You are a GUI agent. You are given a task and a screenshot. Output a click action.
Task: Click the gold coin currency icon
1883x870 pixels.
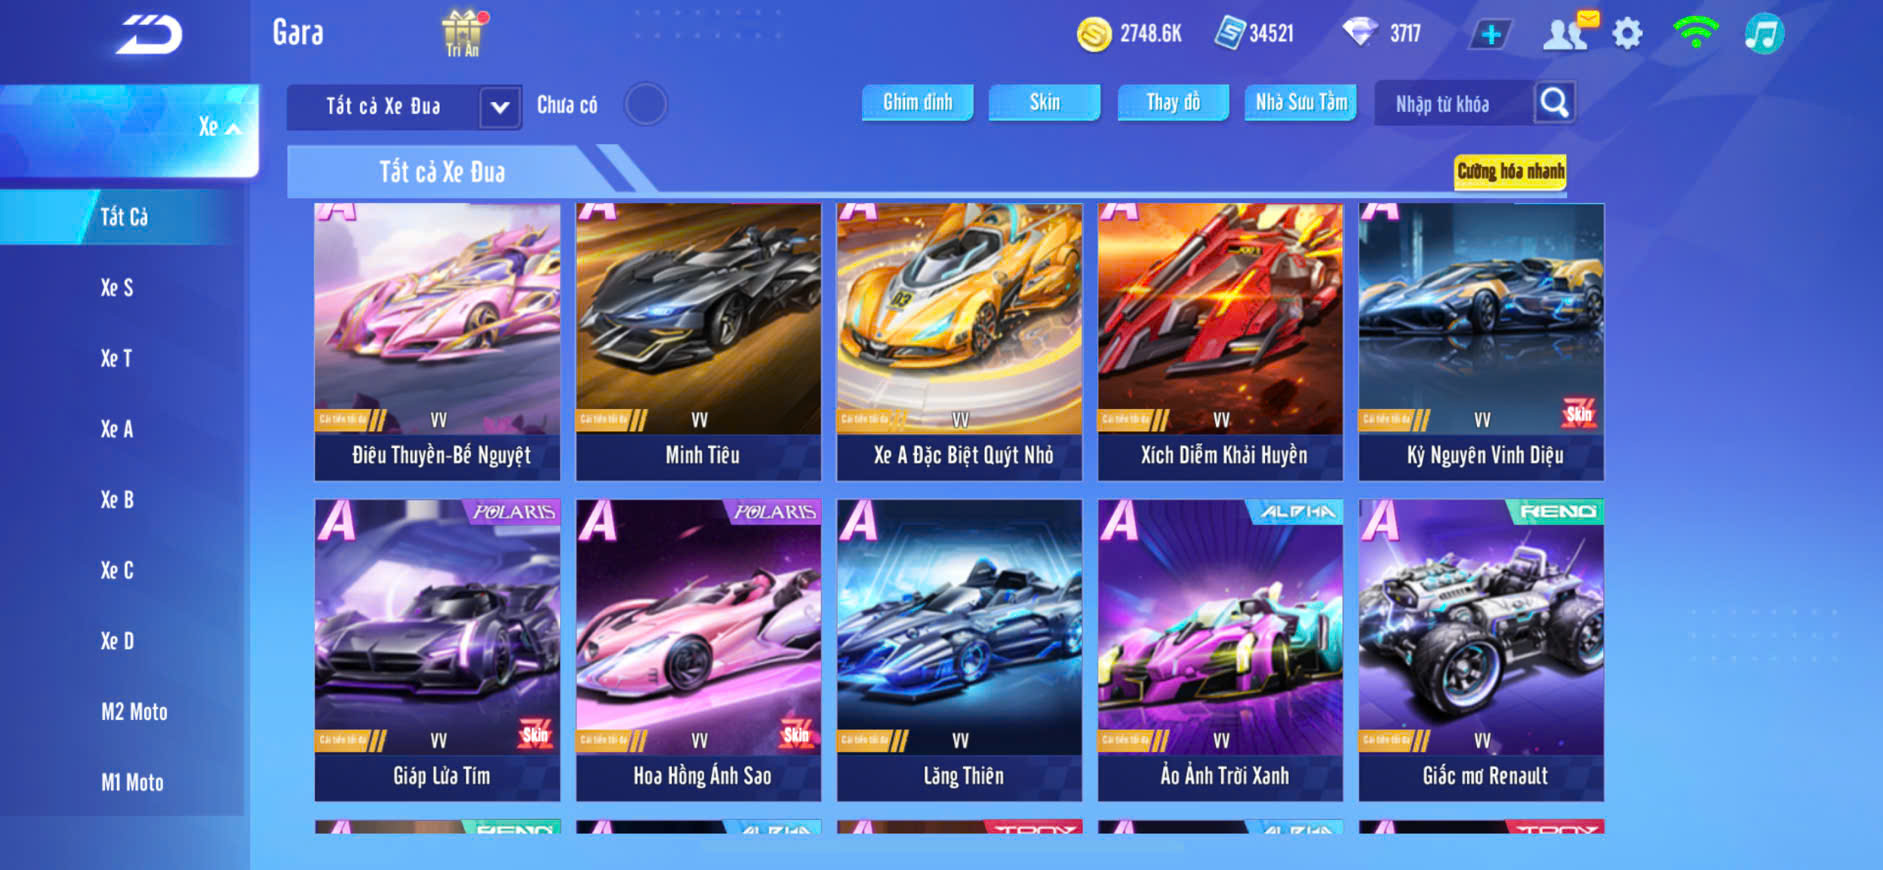click(1094, 34)
